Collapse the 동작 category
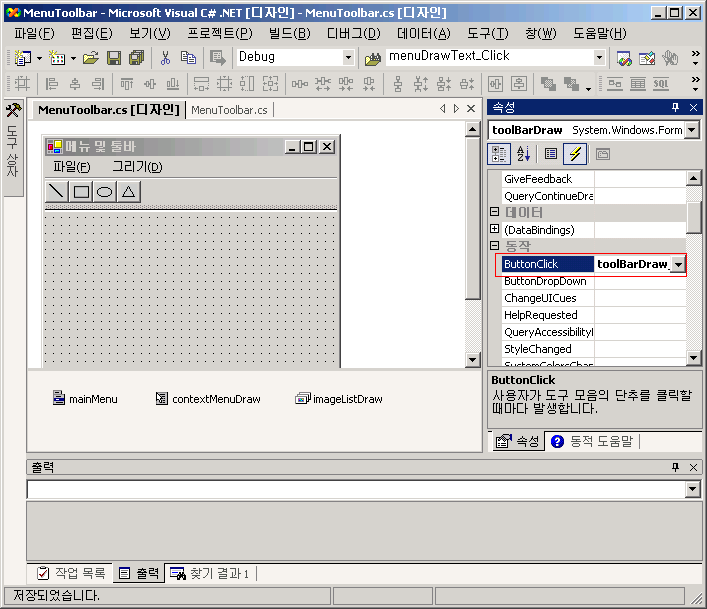Screen dimensions: 707x609 point(495,246)
